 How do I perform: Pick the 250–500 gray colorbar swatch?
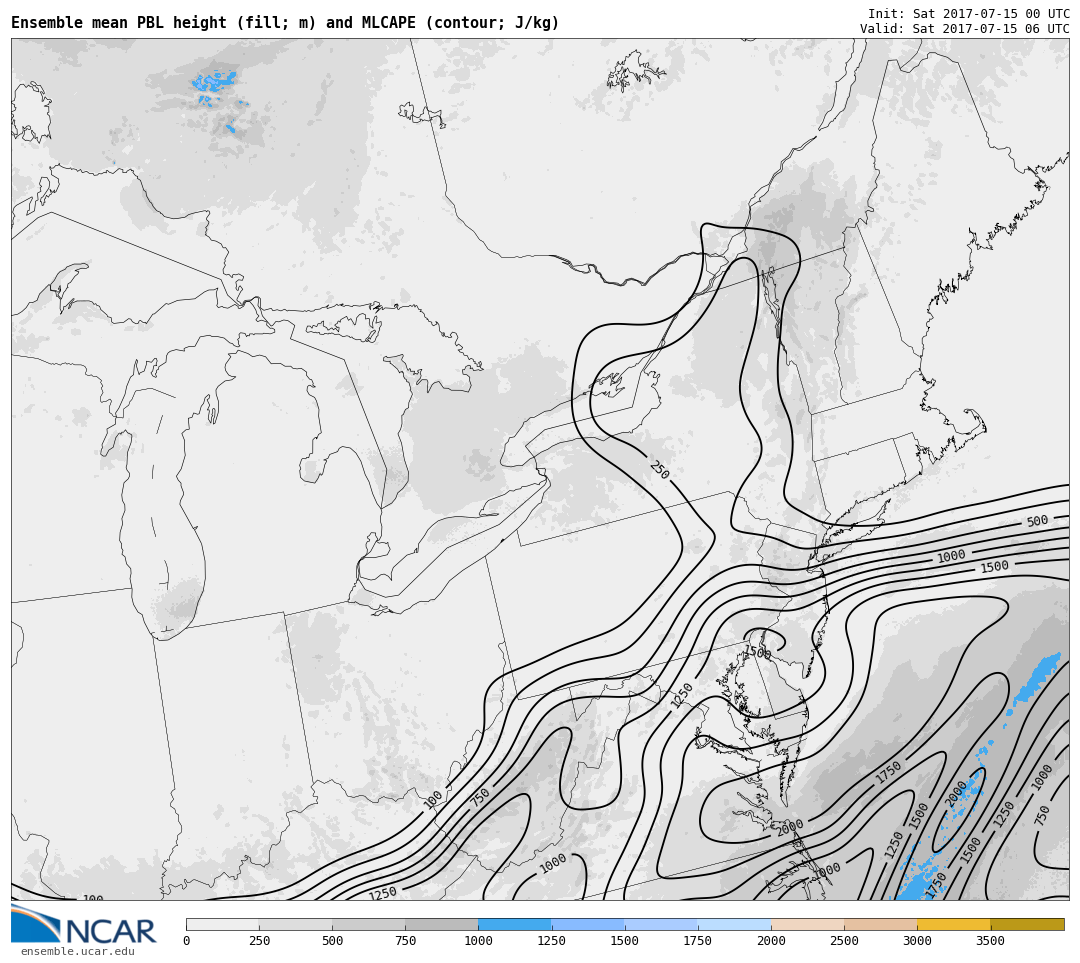tap(295, 924)
